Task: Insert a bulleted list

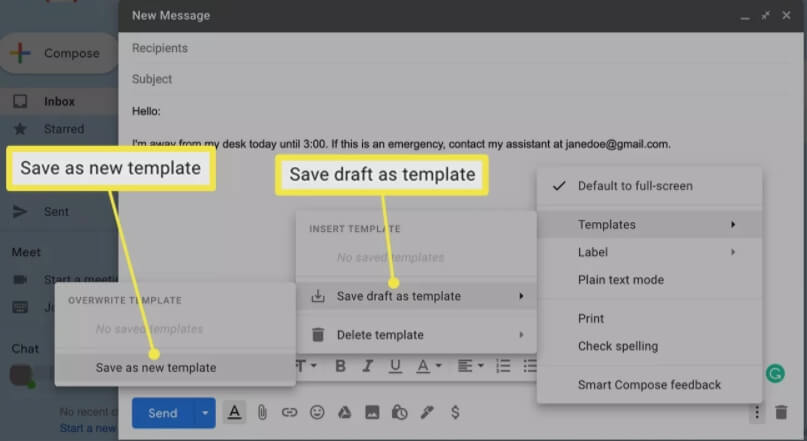Action: point(530,366)
